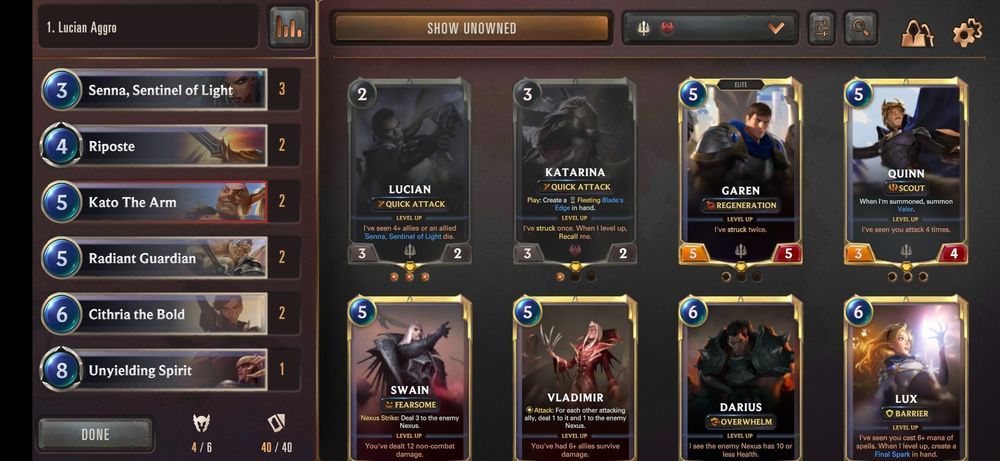
Task: Toggle the checkmark in region filter
Action: click(776, 28)
